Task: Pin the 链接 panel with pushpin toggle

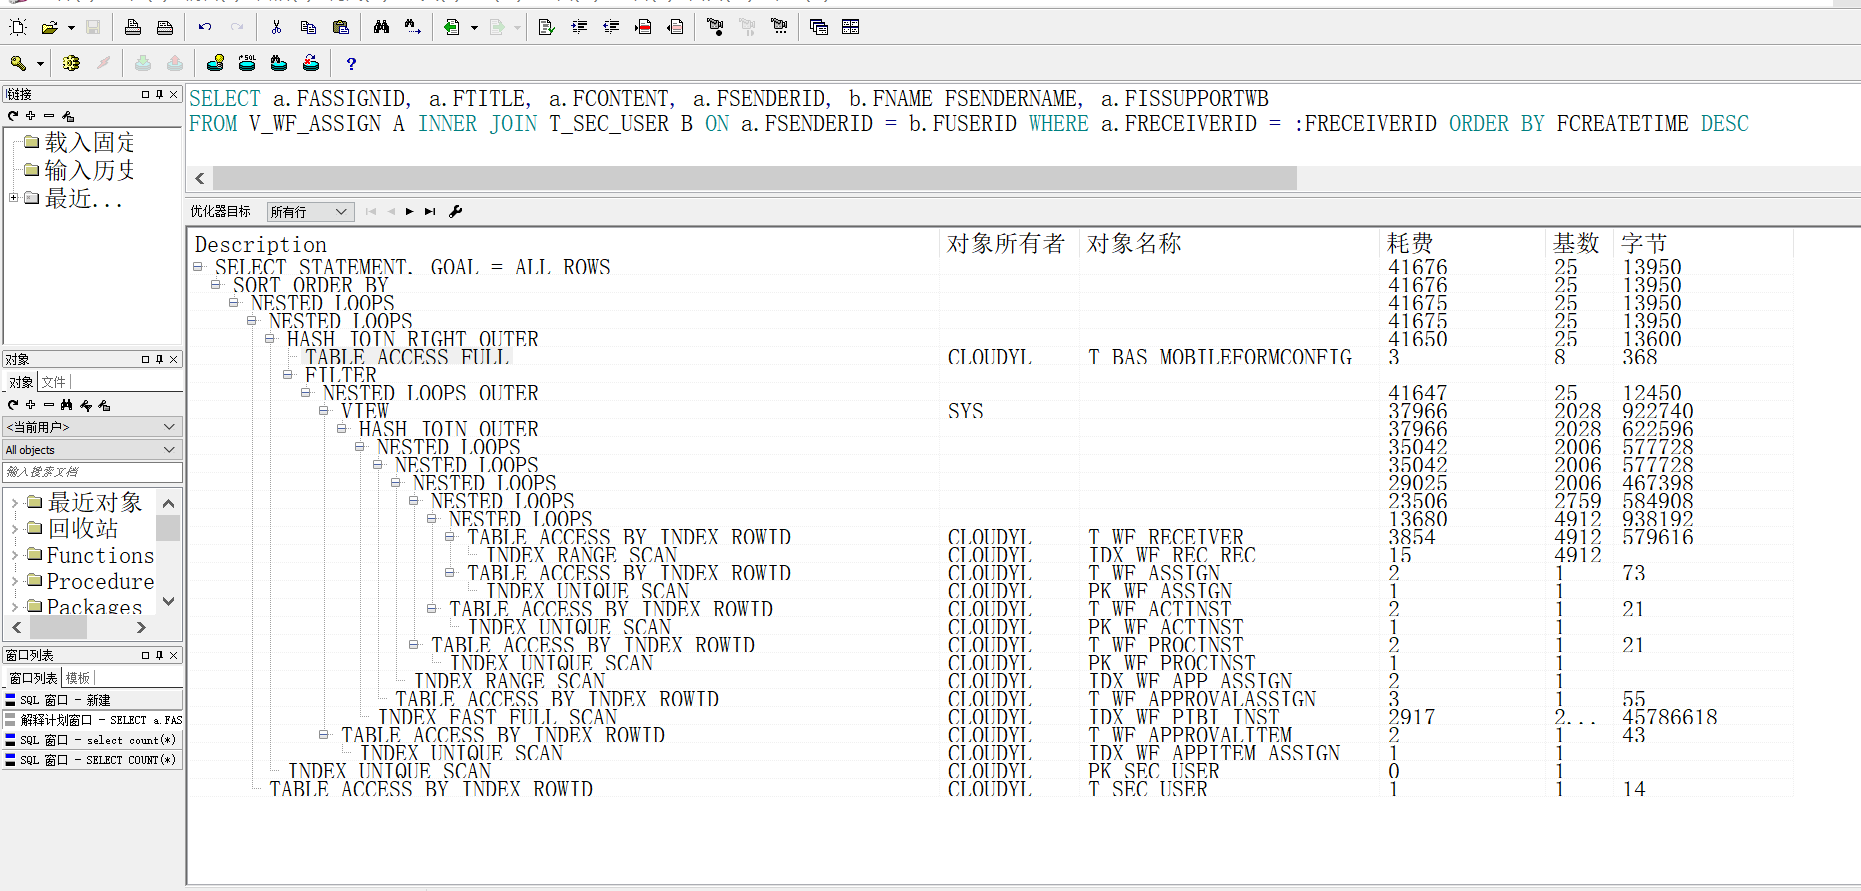Action: click(x=159, y=94)
